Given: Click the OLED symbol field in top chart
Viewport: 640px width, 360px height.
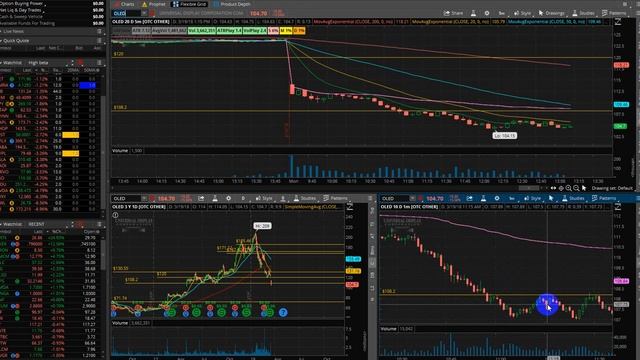Looking at the screenshot, I should point(126,13).
